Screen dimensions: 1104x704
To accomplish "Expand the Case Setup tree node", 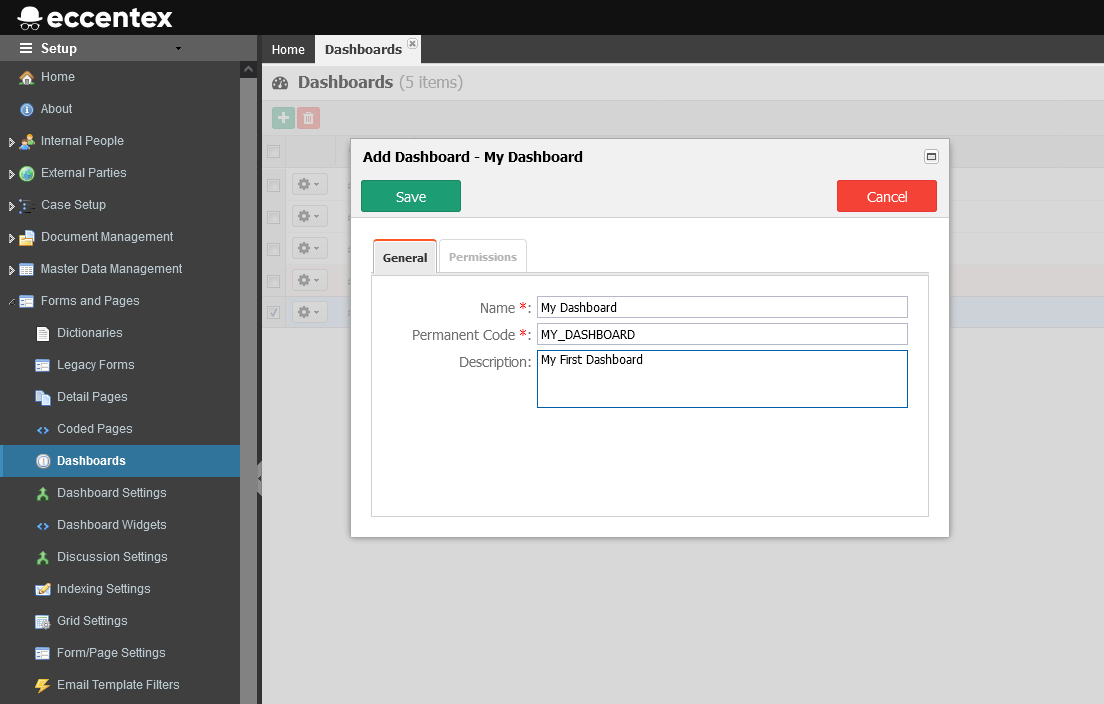I will (11, 206).
